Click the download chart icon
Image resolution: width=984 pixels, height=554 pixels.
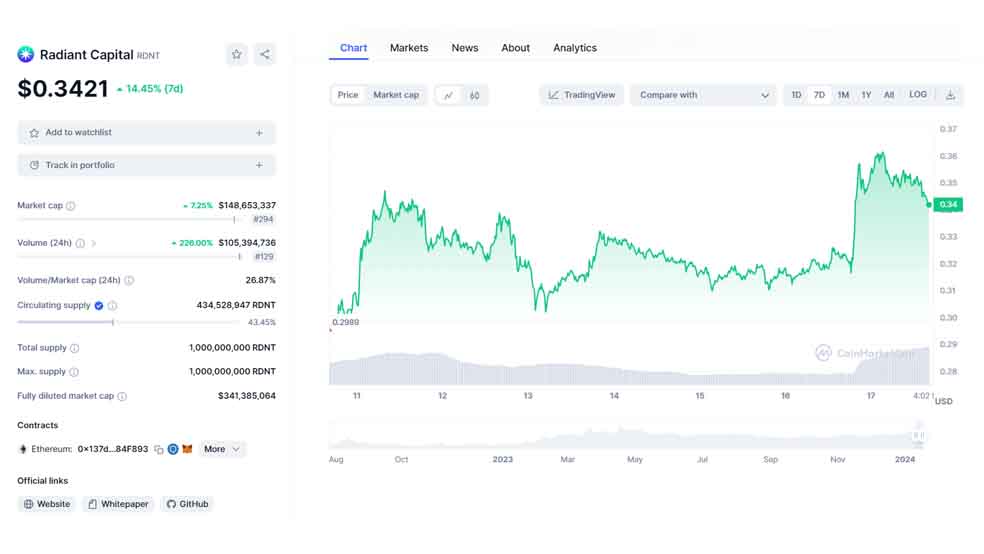click(950, 95)
